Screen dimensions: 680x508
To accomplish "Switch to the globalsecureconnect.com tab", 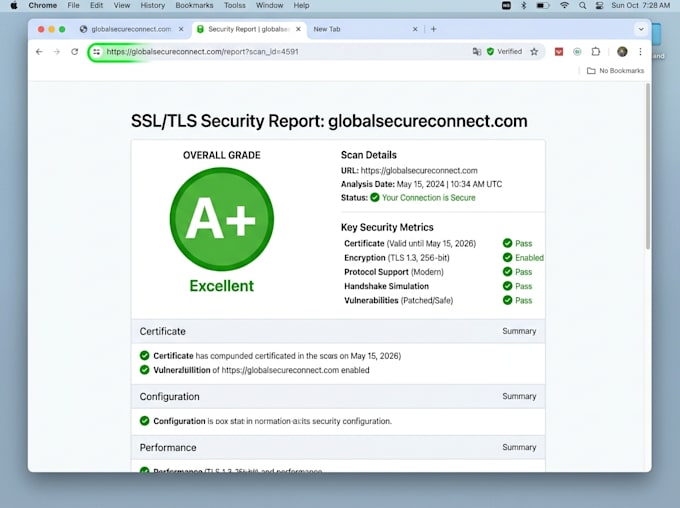I will click(131, 29).
